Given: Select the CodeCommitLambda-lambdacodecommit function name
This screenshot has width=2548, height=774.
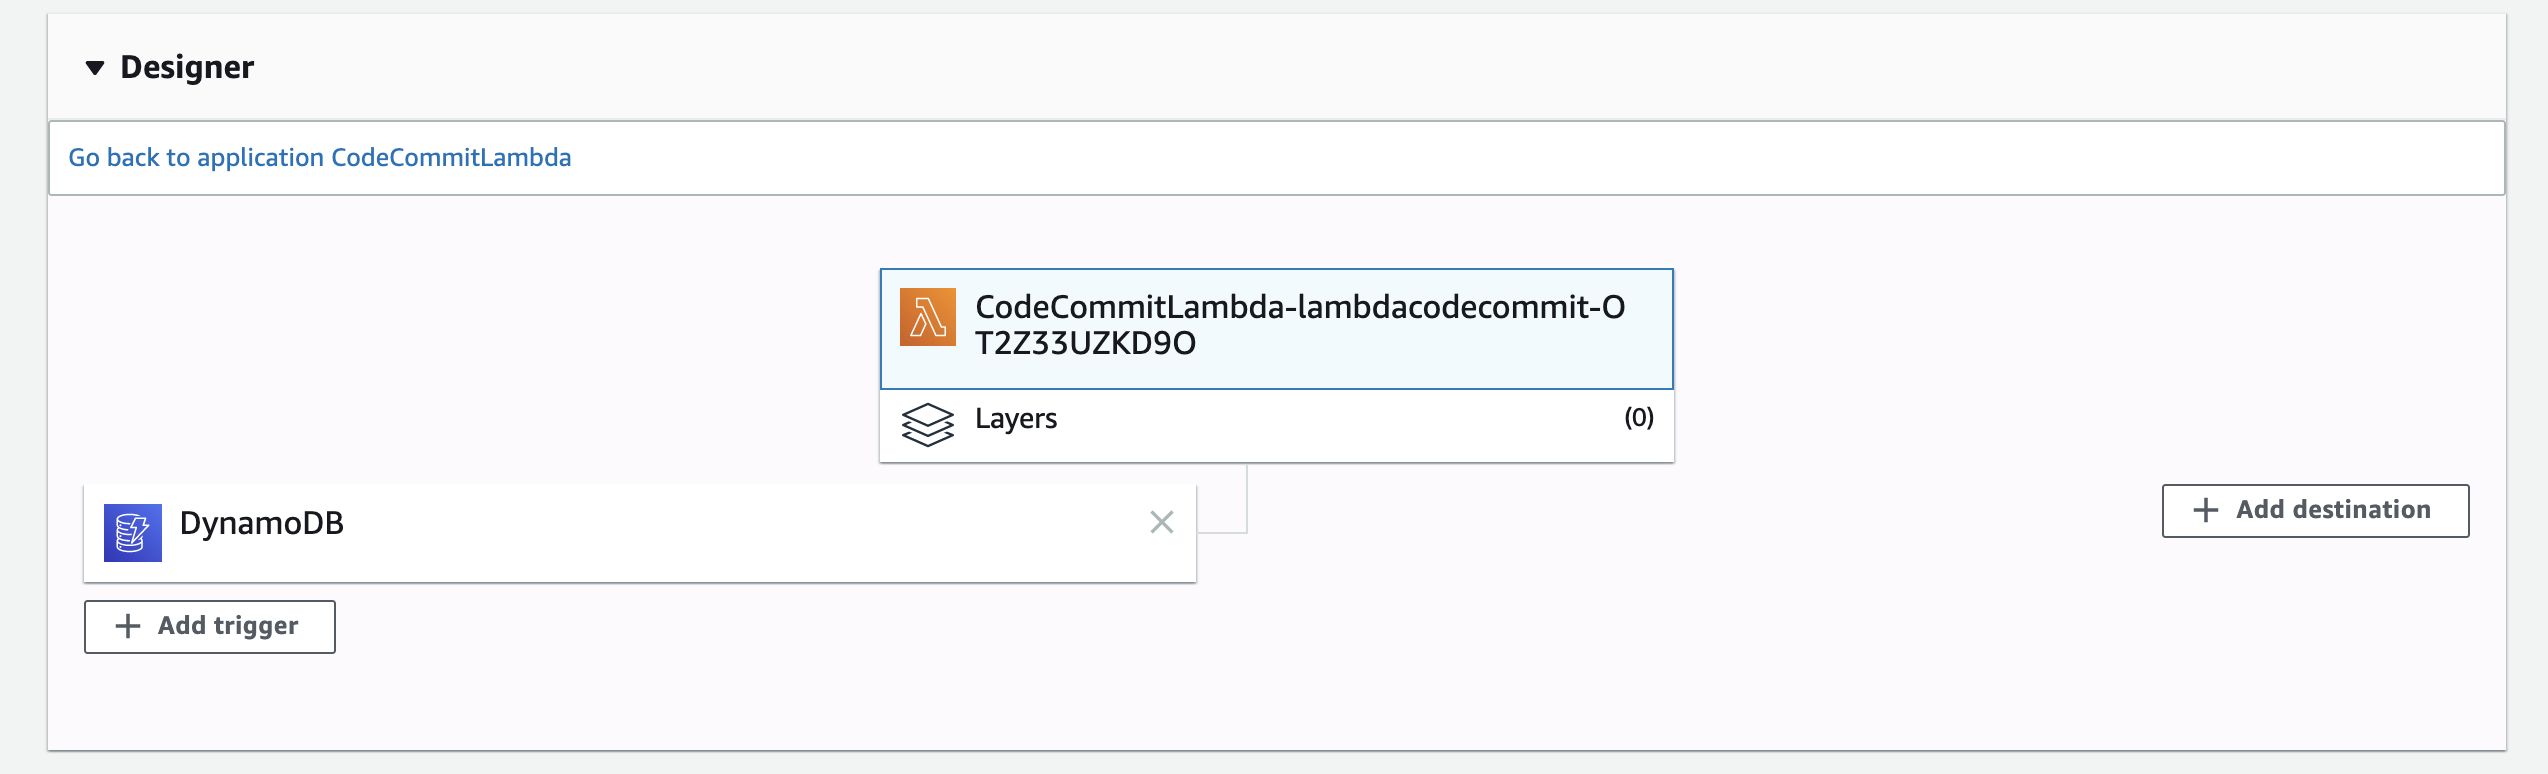Looking at the screenshot, I should coord(1300,324).
